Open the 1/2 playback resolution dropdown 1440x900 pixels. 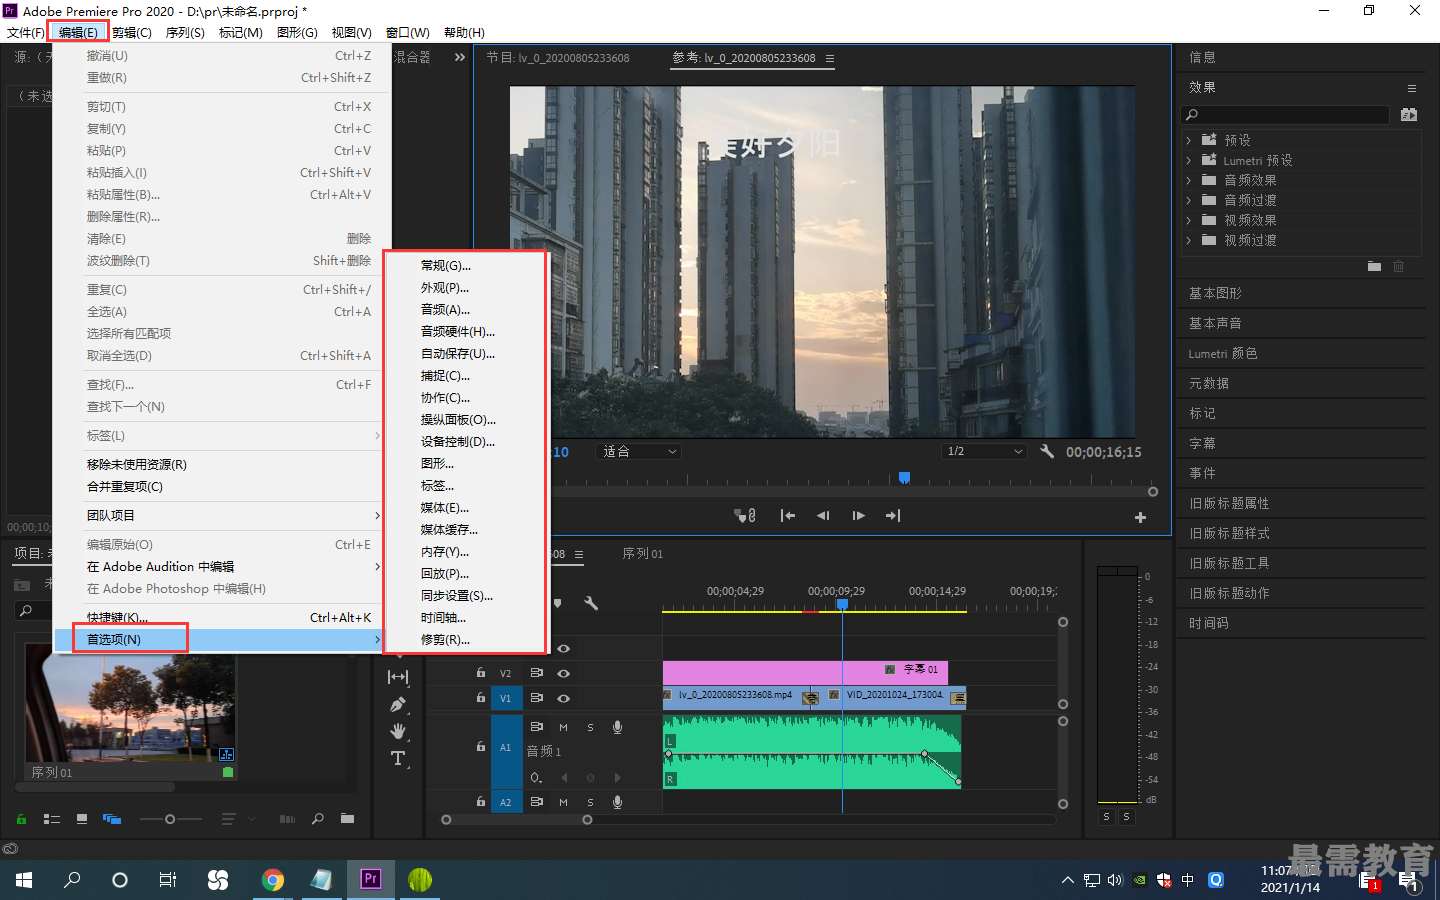(985, 451)
